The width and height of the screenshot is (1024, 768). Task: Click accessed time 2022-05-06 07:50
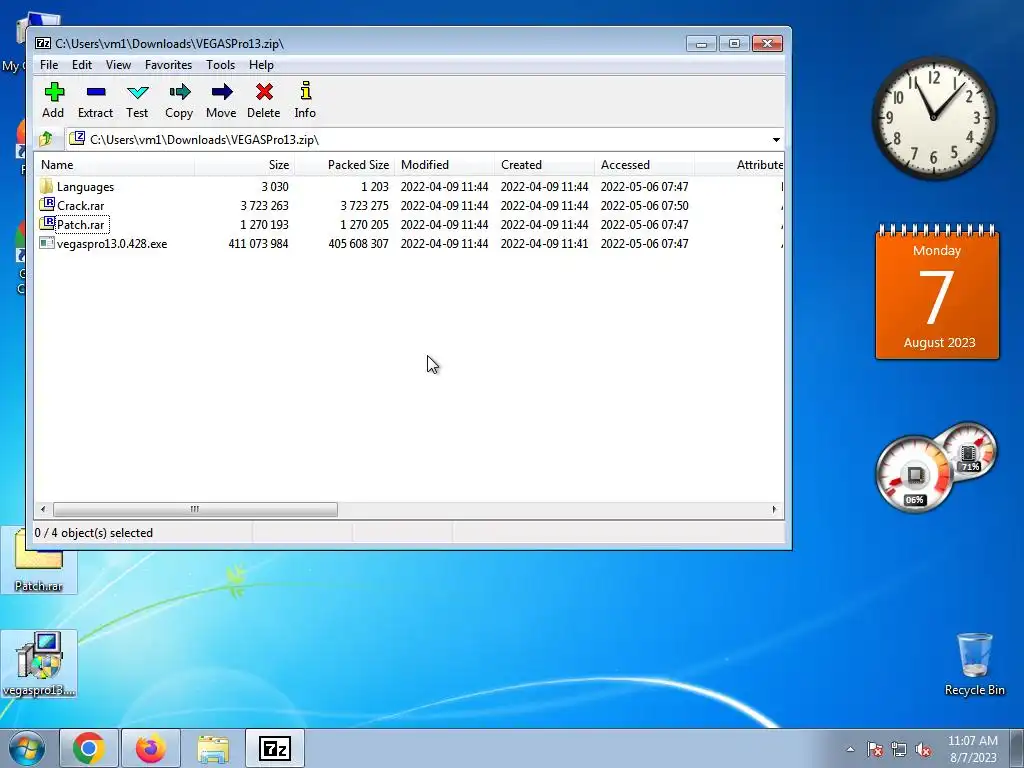645,206
